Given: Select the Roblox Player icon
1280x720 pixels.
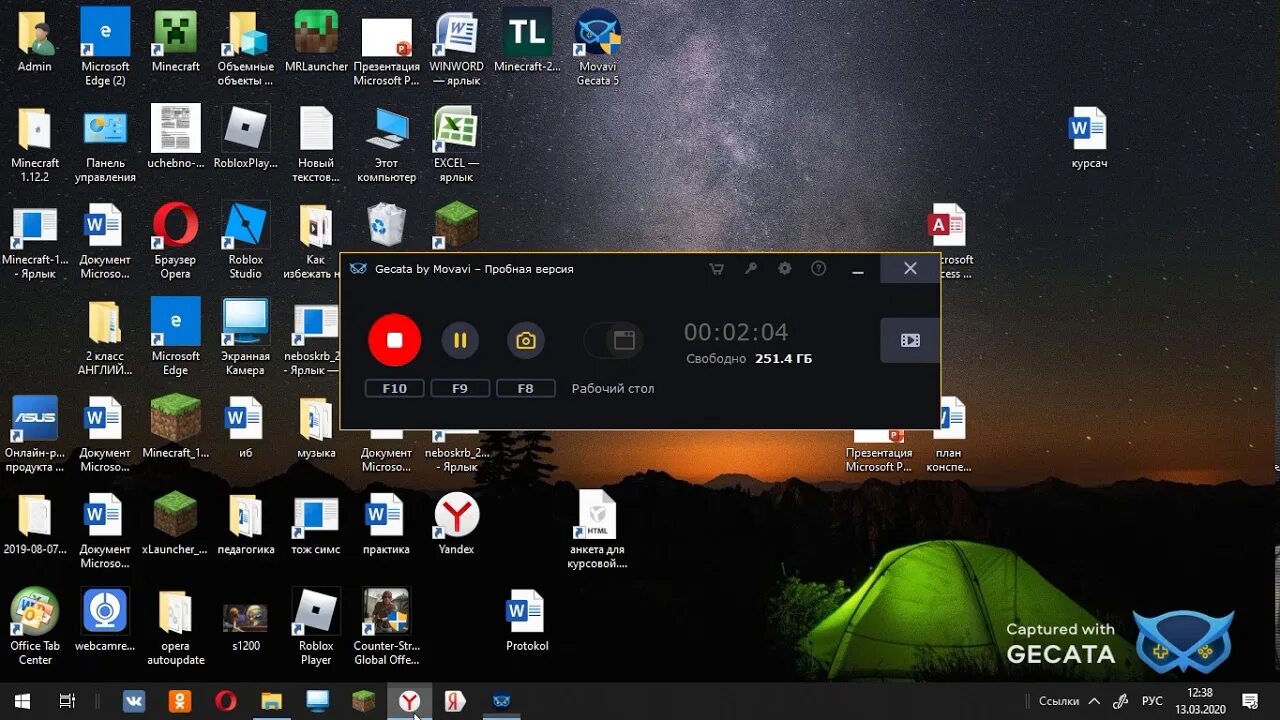Looking at the screenshot, I should 316,627.
